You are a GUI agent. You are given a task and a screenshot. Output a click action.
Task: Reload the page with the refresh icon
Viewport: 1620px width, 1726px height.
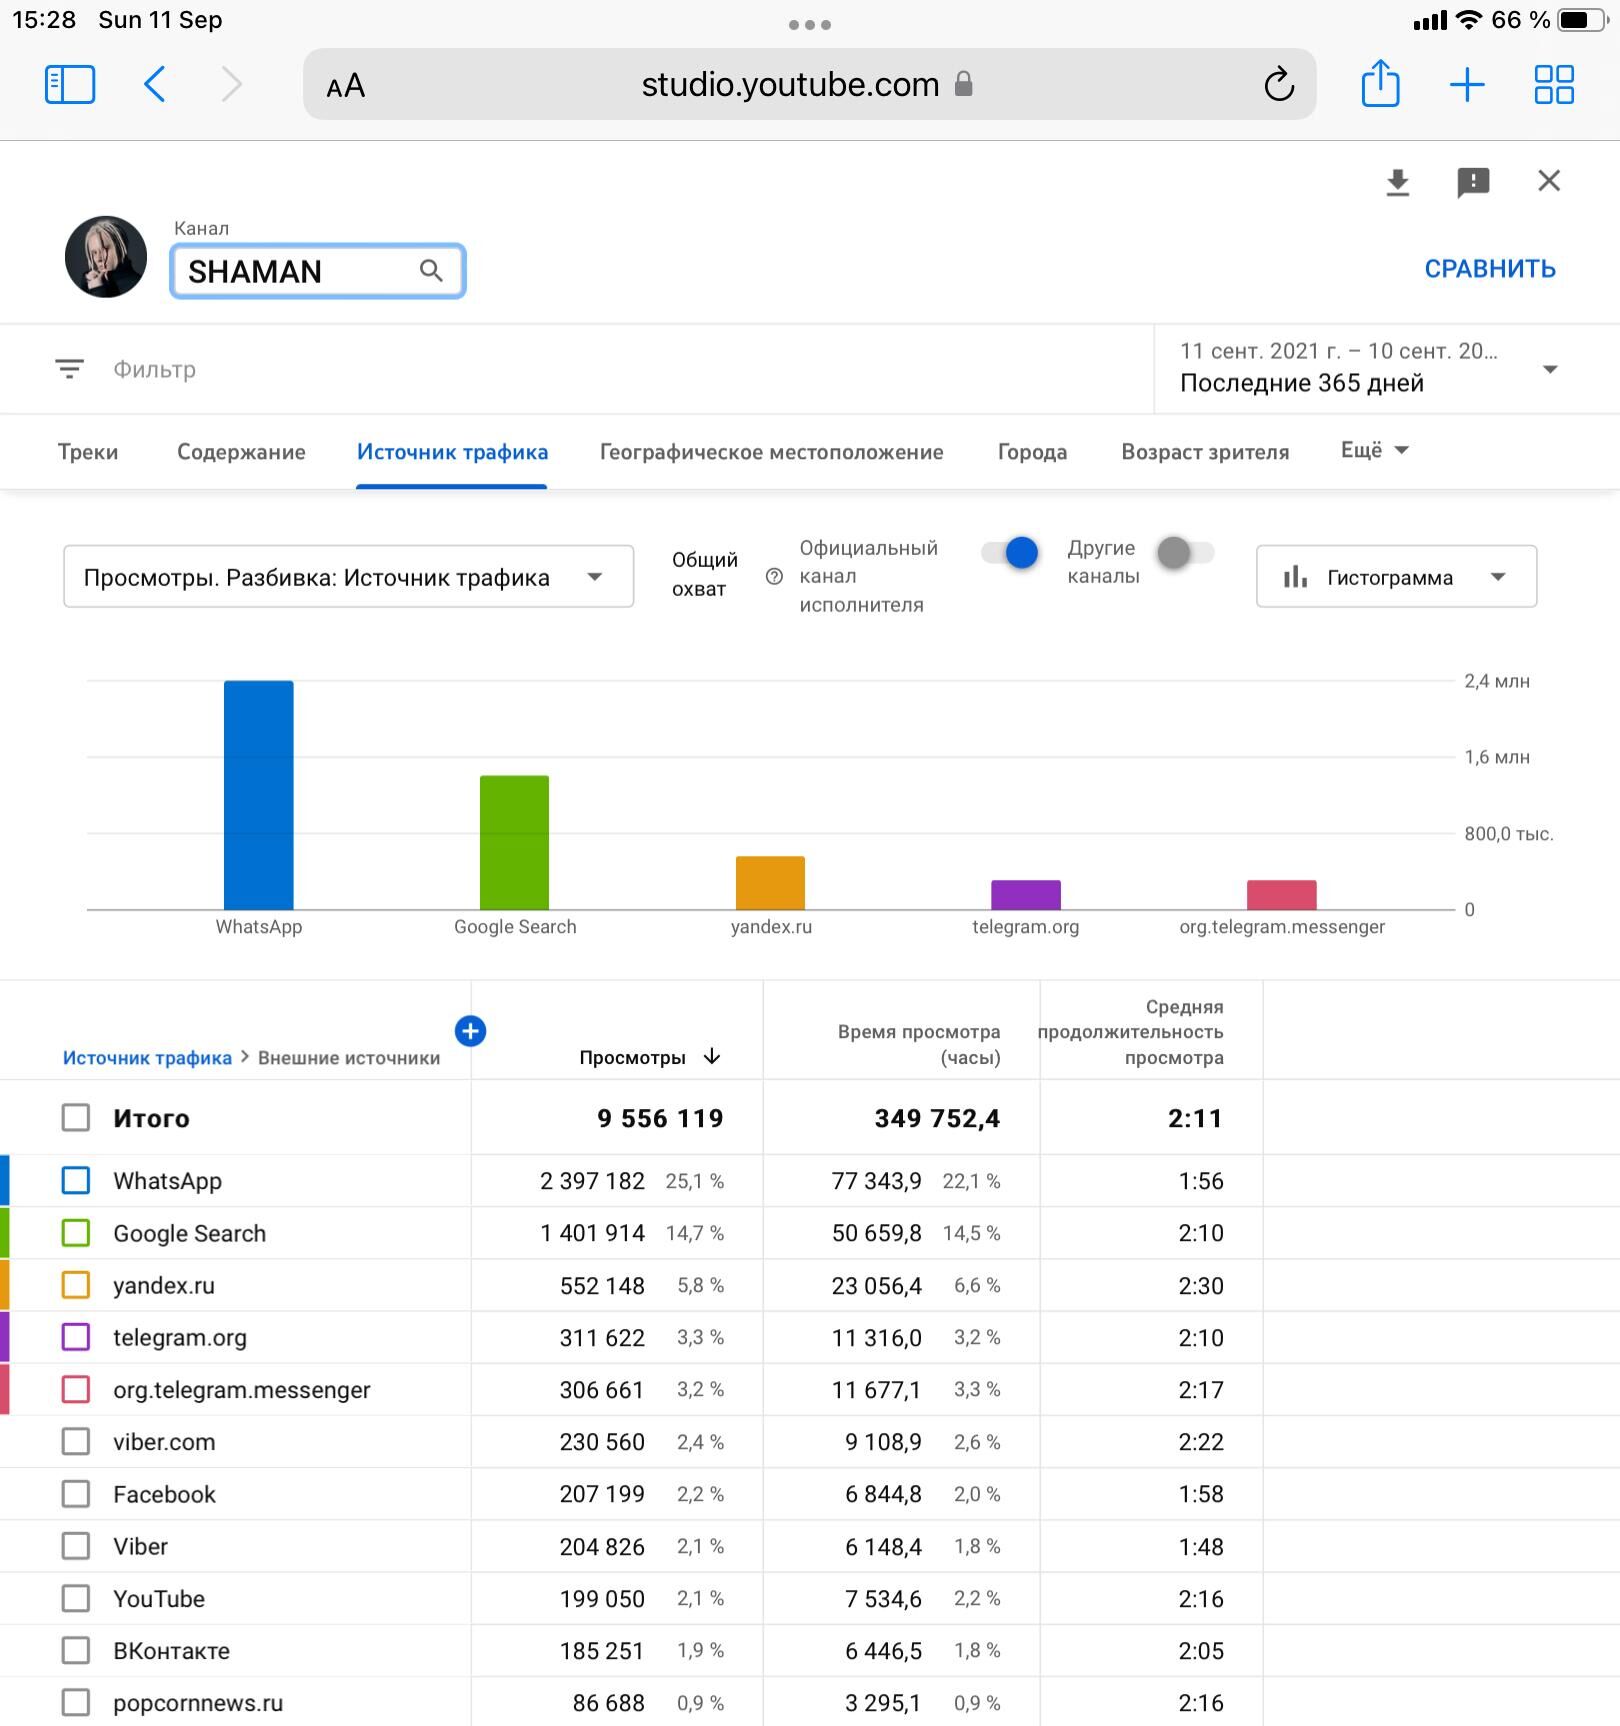coord(1279,85)
